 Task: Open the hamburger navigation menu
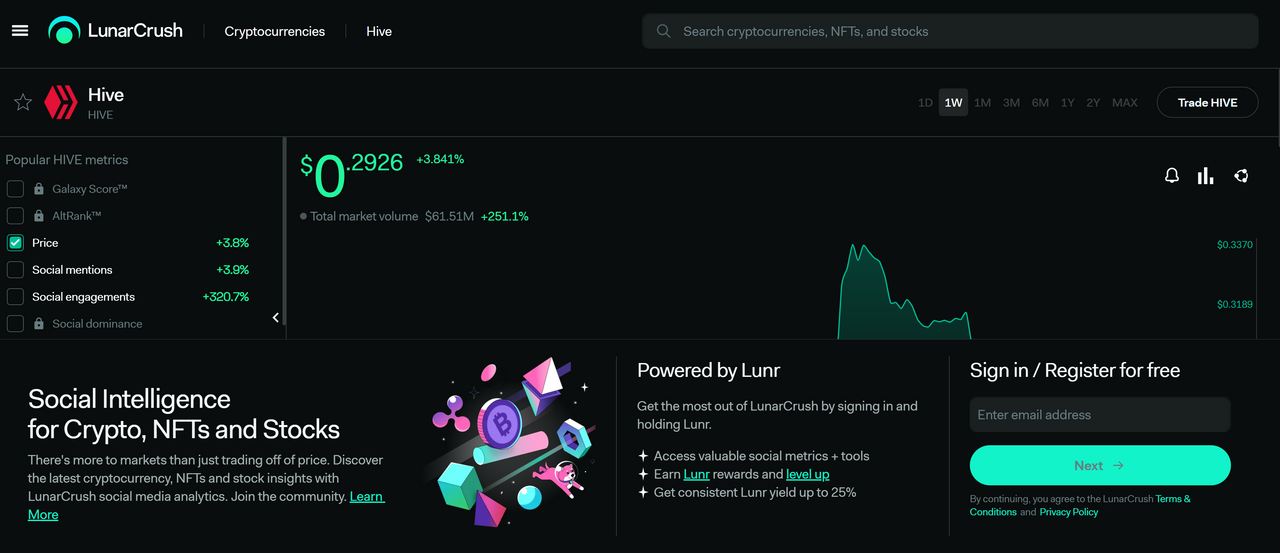[x=20, y=31]
